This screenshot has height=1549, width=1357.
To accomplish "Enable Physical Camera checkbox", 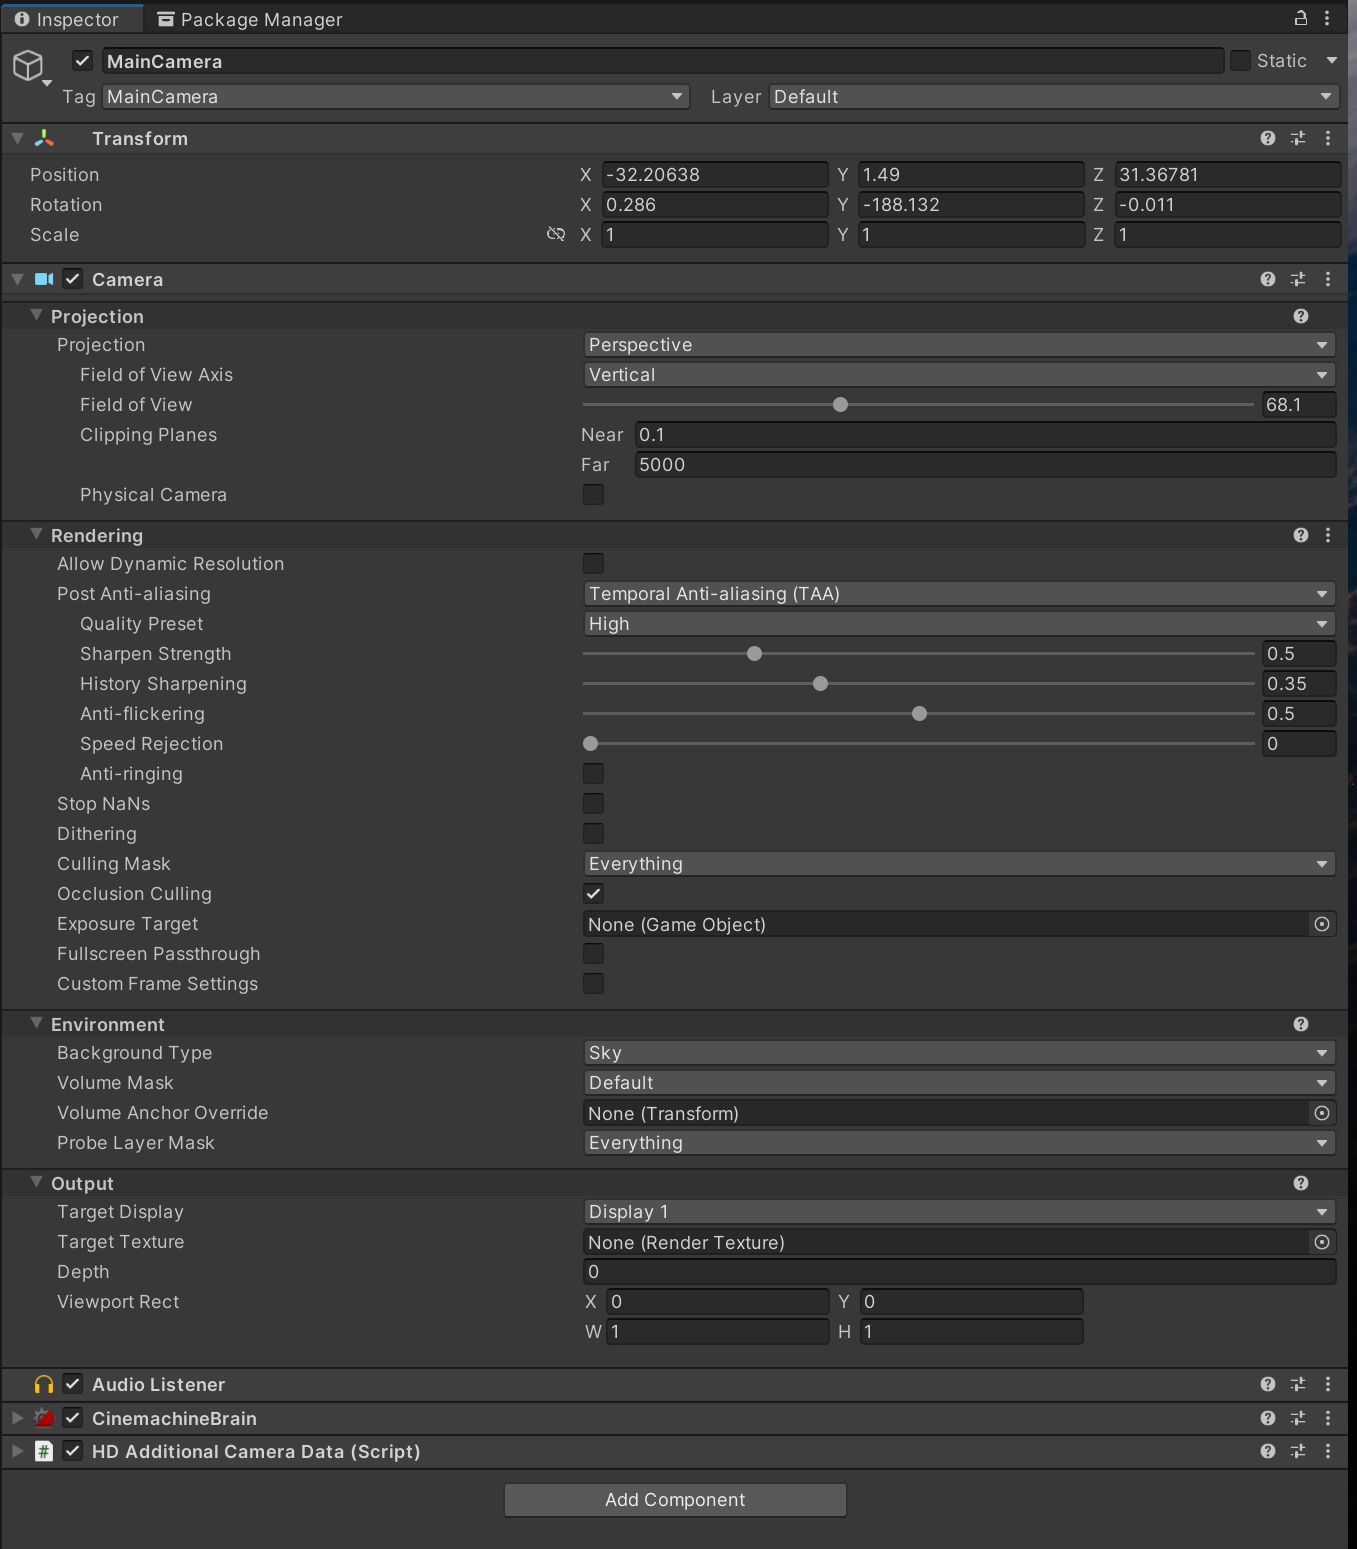I will 593,495.
